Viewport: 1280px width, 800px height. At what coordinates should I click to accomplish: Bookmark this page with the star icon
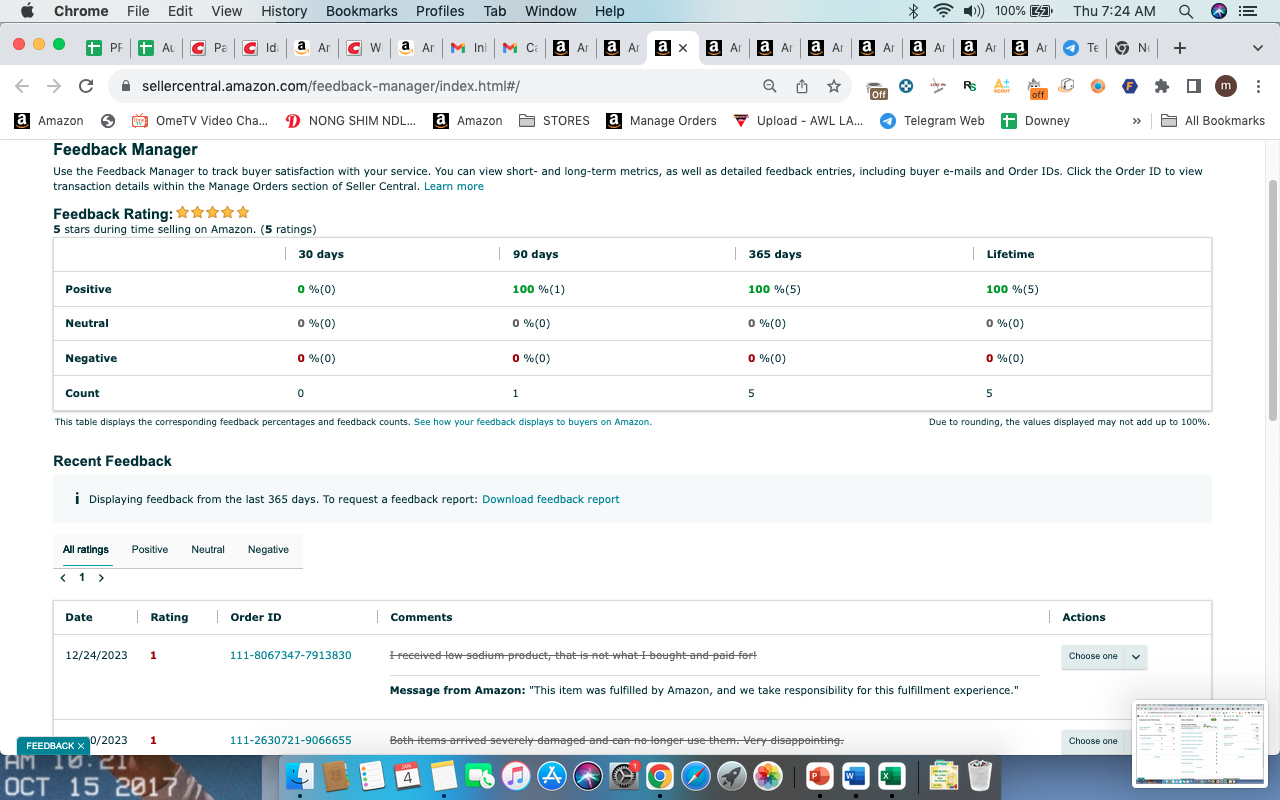833,86
